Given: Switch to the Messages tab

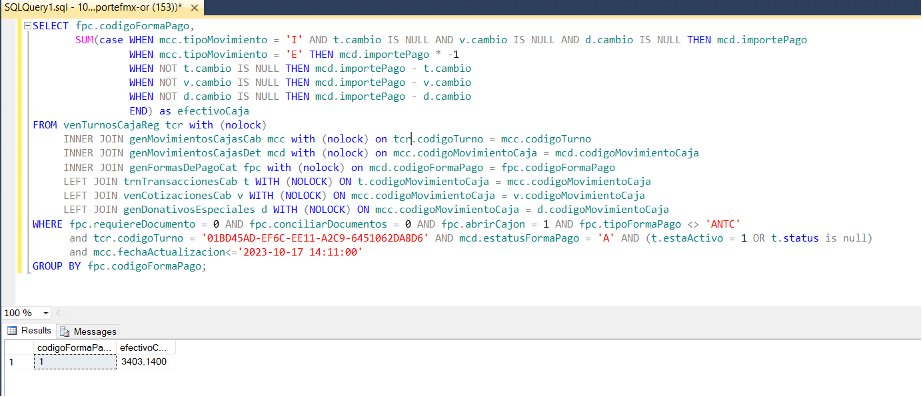Looking at the screenshot, I should point(88,331).
